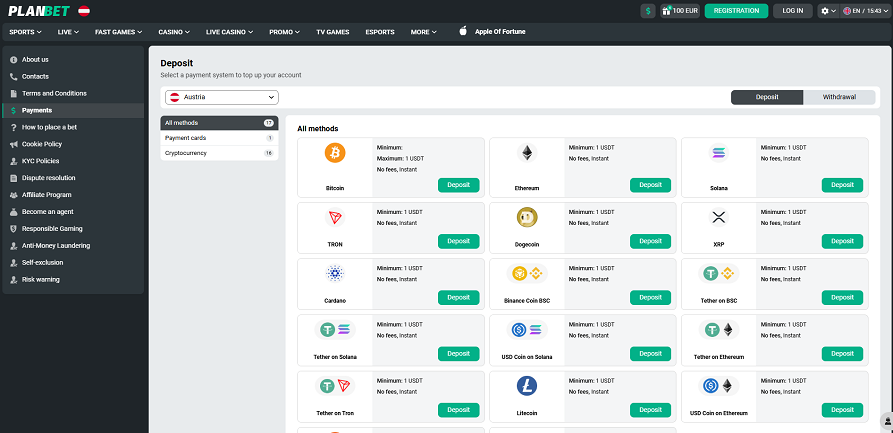
Task: Open Self-exclusion page
Action: pyautogui.click(x=73, y=263)
